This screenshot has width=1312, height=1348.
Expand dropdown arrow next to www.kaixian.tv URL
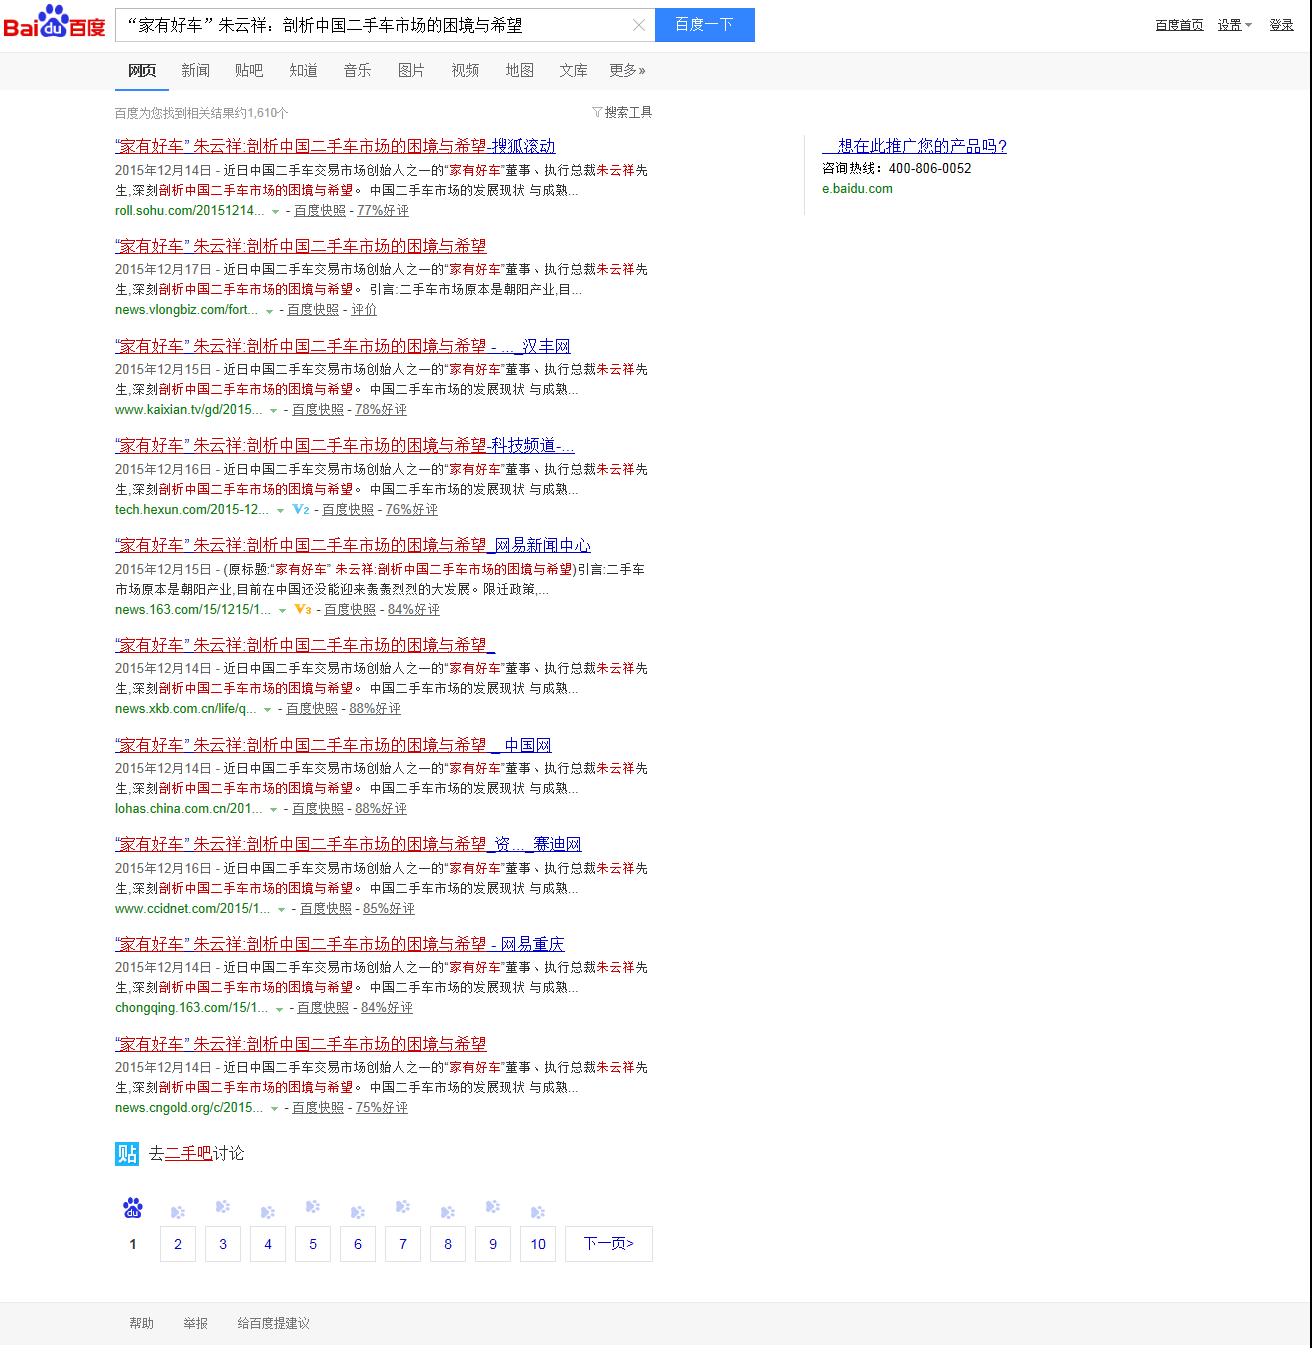(x=273, y=411)
